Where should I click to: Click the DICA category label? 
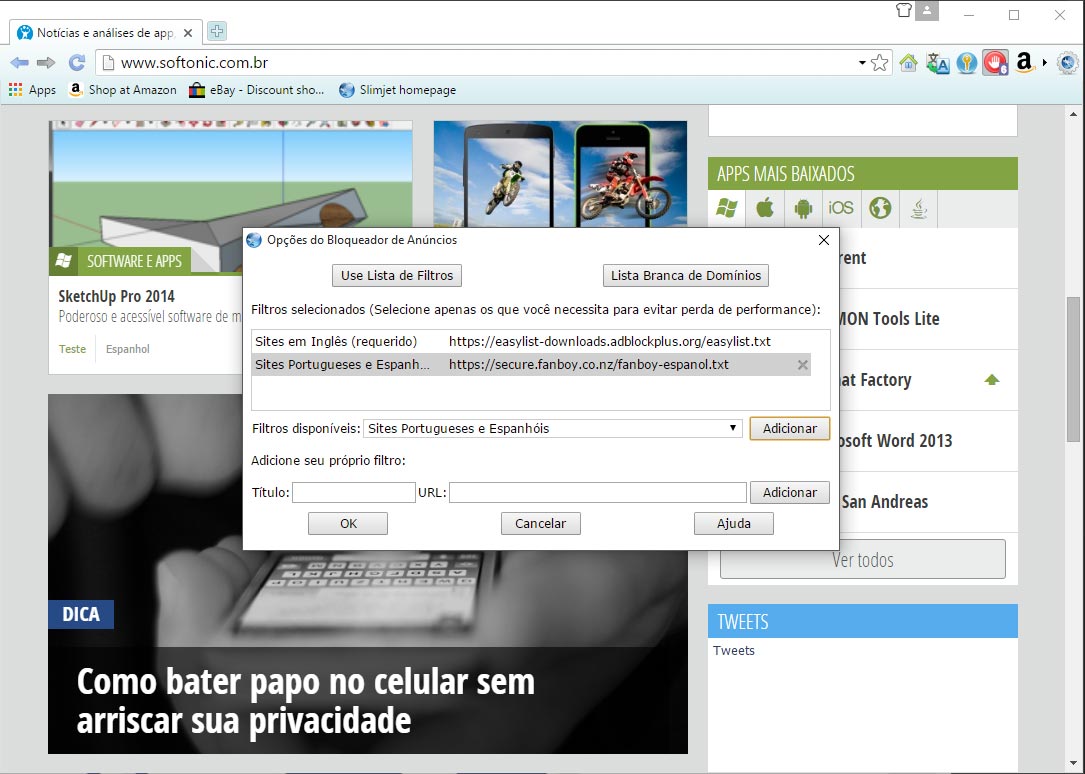[81, 614]
